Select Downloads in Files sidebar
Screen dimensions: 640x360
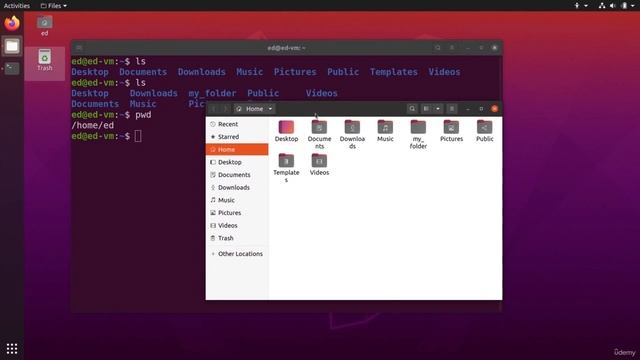(x=237, y=187)
